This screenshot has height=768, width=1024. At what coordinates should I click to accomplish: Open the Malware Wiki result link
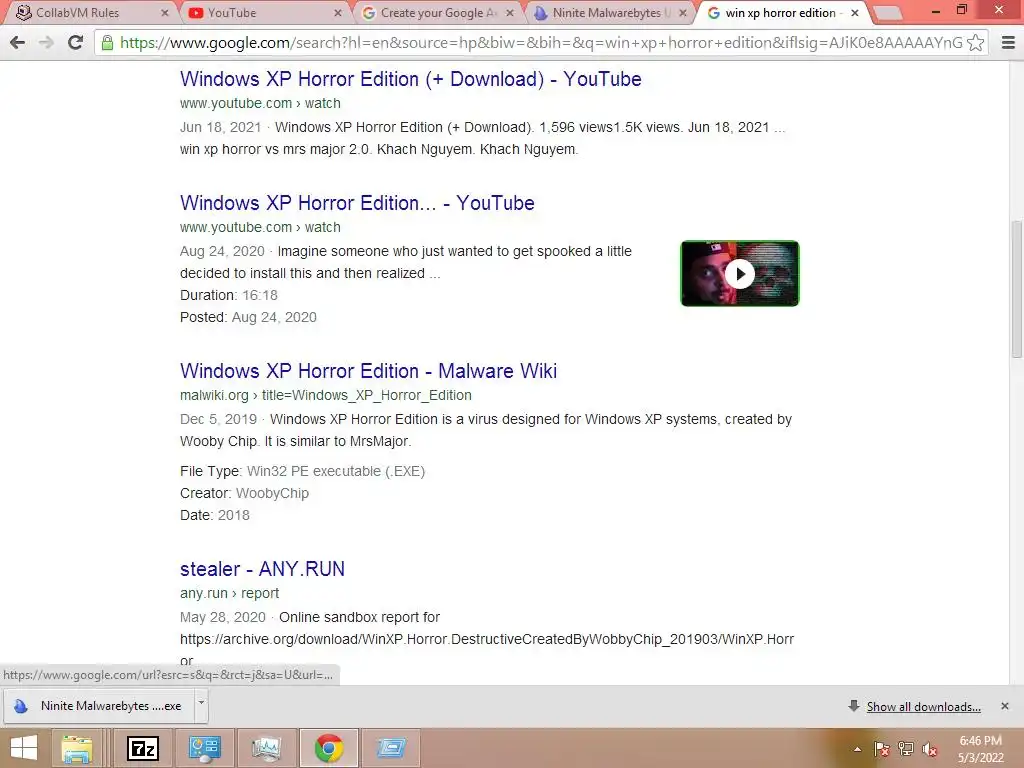[x=368, y=371]
